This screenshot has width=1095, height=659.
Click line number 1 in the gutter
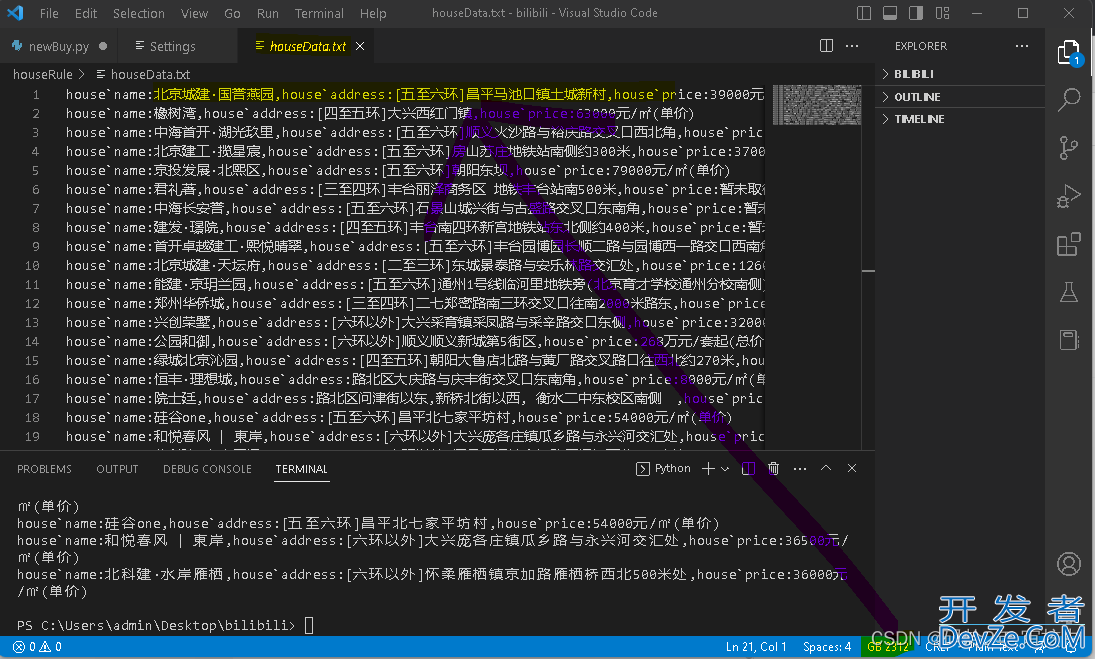[36, 94]
